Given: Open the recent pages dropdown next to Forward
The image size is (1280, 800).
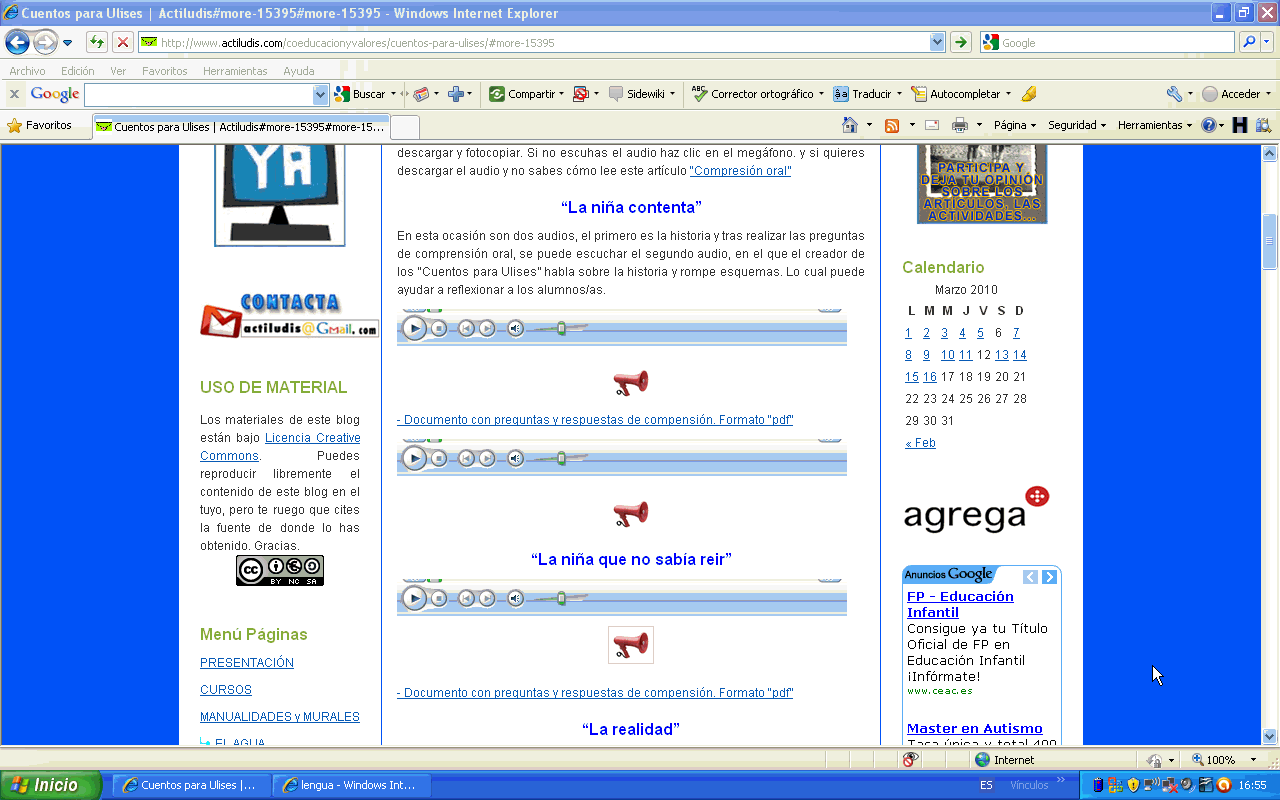Looking at the screenshot, I should 67,43.
